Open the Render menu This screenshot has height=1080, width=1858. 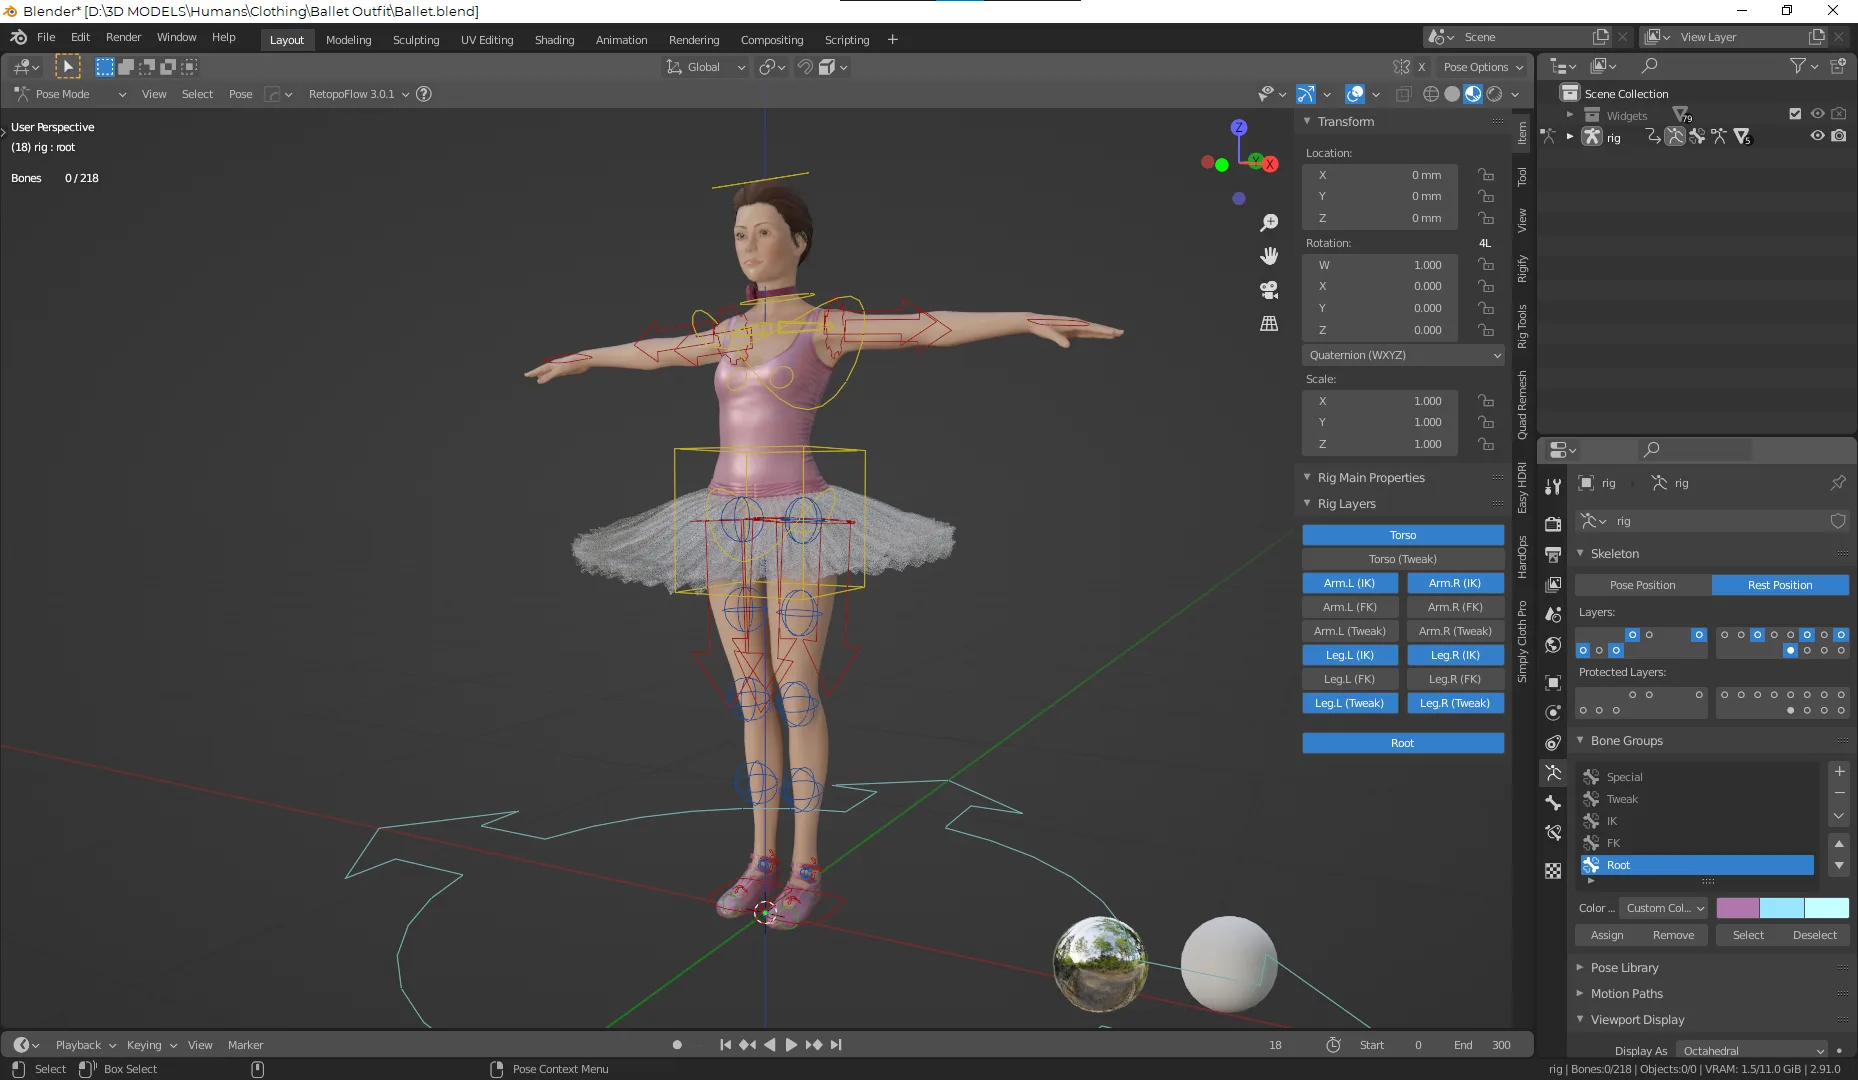(x=123, y=37)
